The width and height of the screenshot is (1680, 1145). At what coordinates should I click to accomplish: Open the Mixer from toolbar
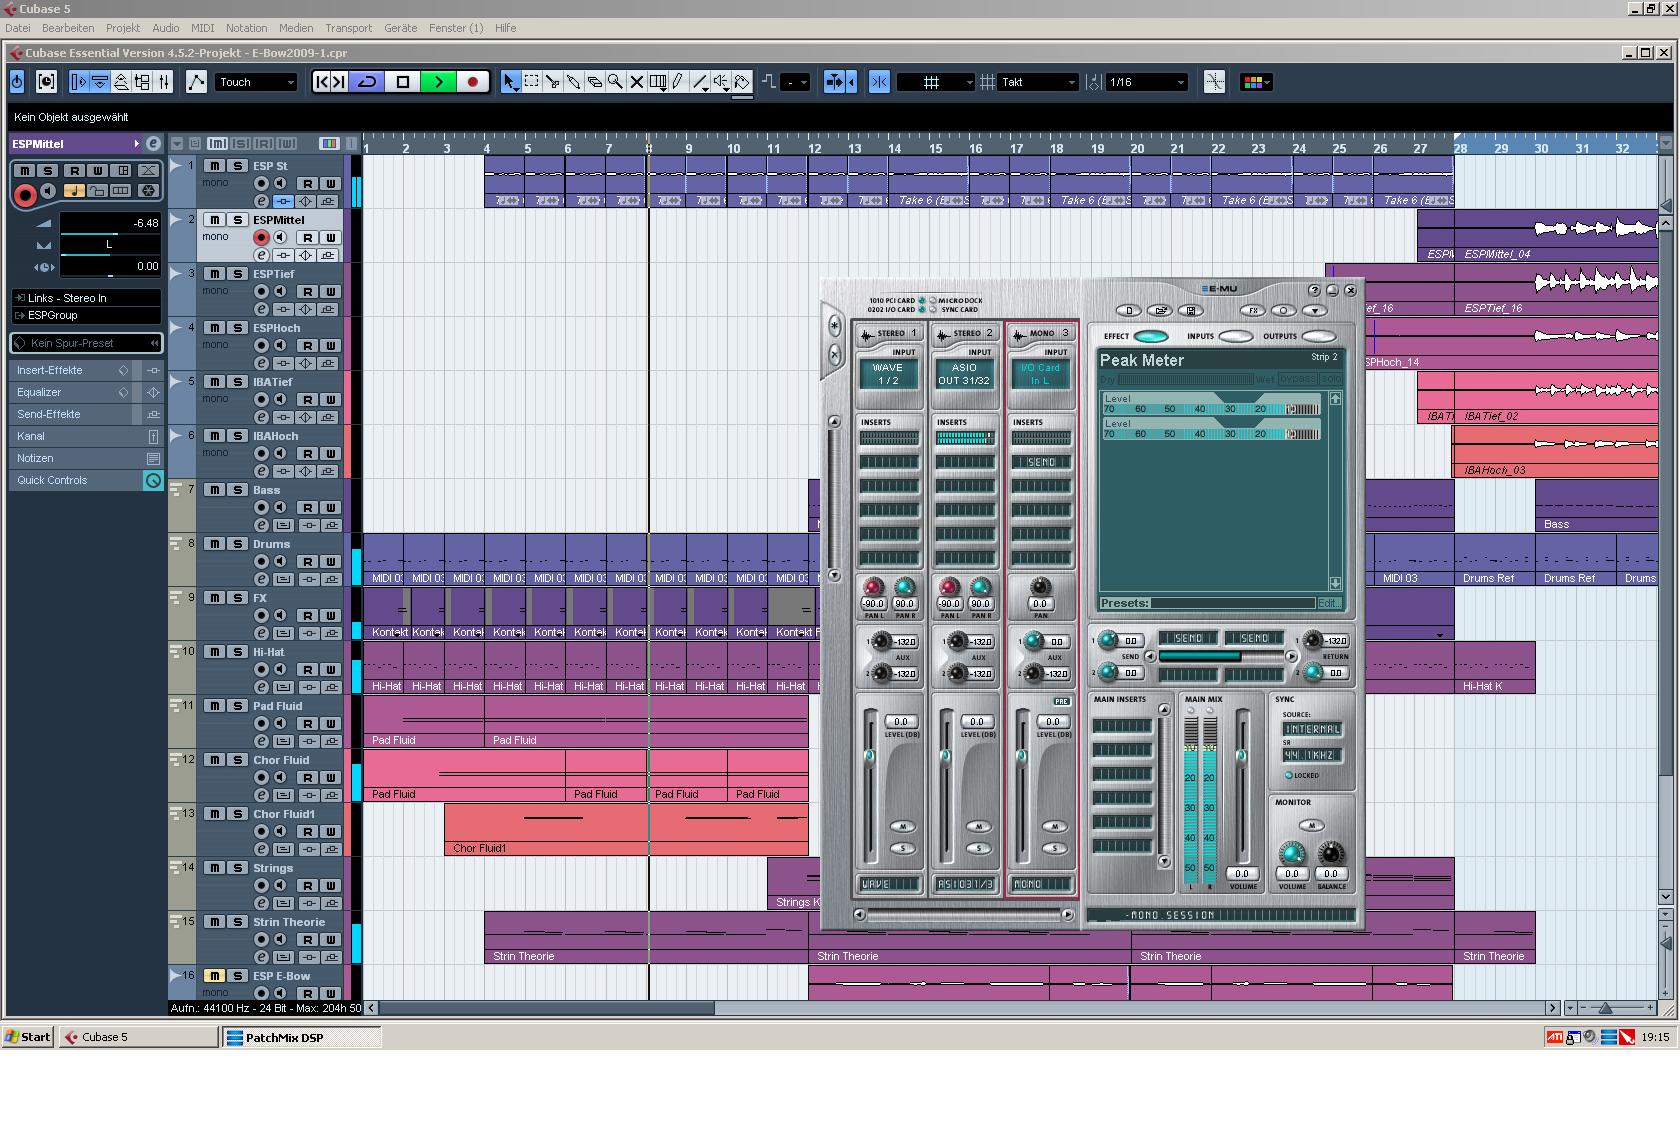coord(164,82)
